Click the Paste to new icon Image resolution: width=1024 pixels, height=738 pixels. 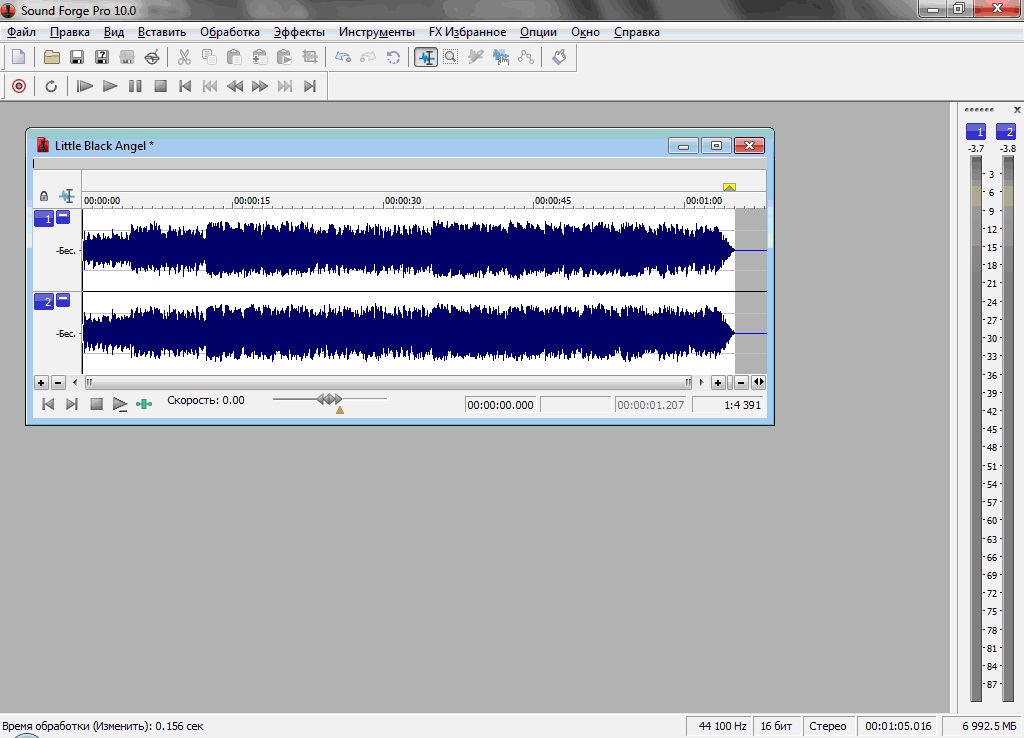[x=284, y=57]
